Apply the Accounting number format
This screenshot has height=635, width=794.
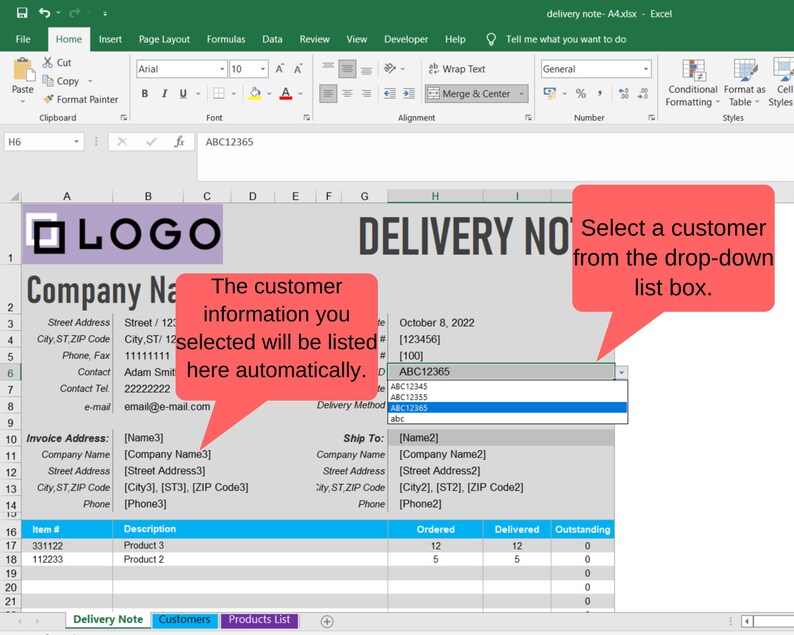[x=549, y=93]
